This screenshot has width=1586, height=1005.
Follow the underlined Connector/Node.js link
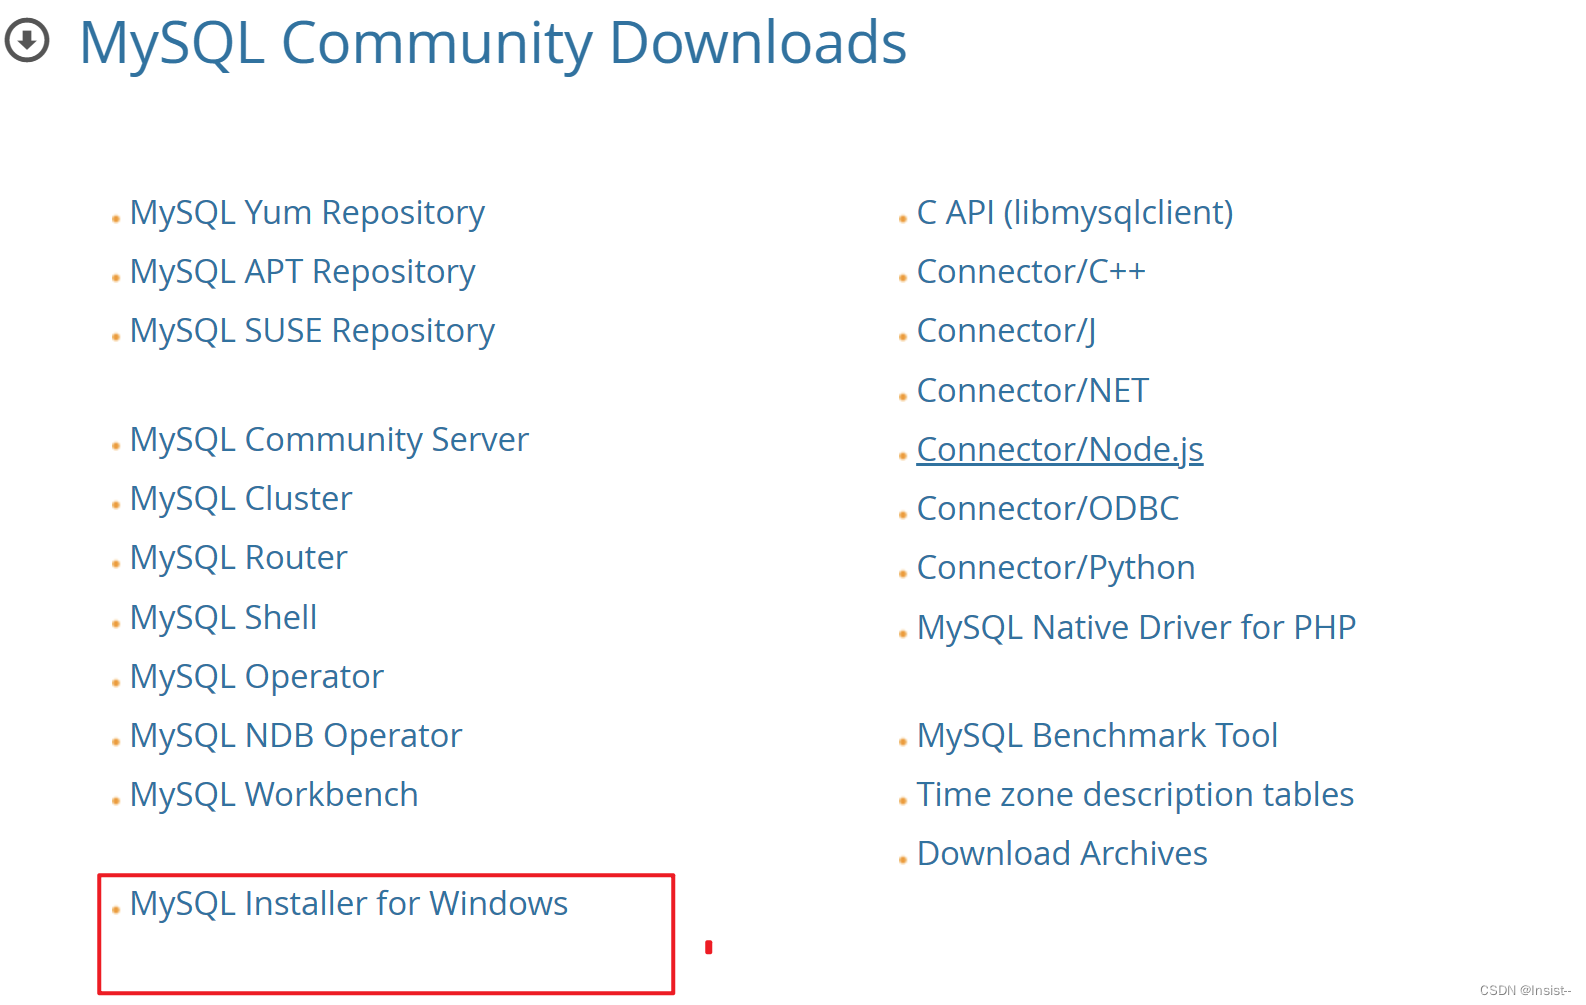(x=1060, y=450)
